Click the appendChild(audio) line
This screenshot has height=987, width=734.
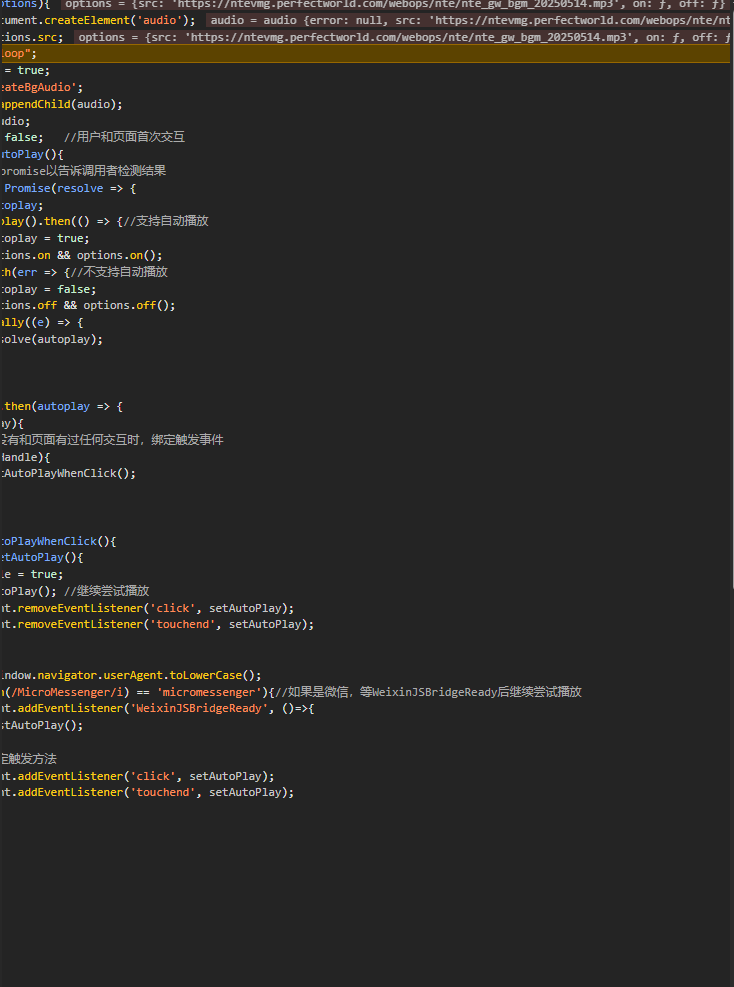coord(62,104)
